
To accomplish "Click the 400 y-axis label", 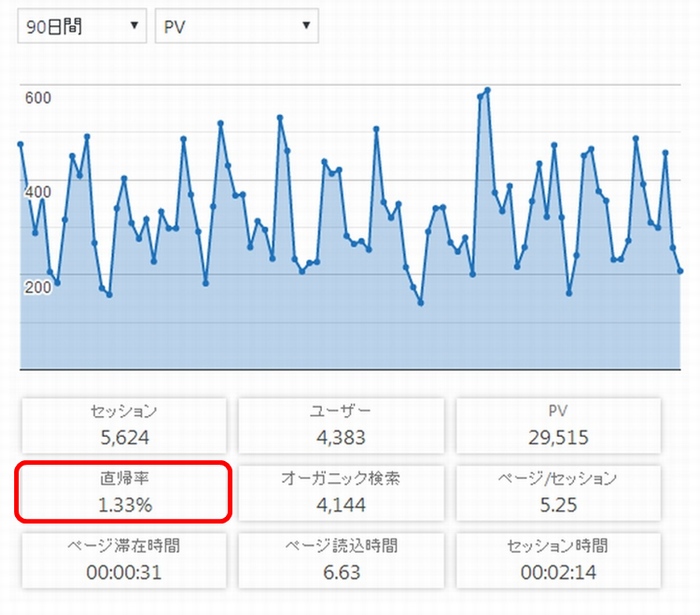I will click(x=38, y=192).
